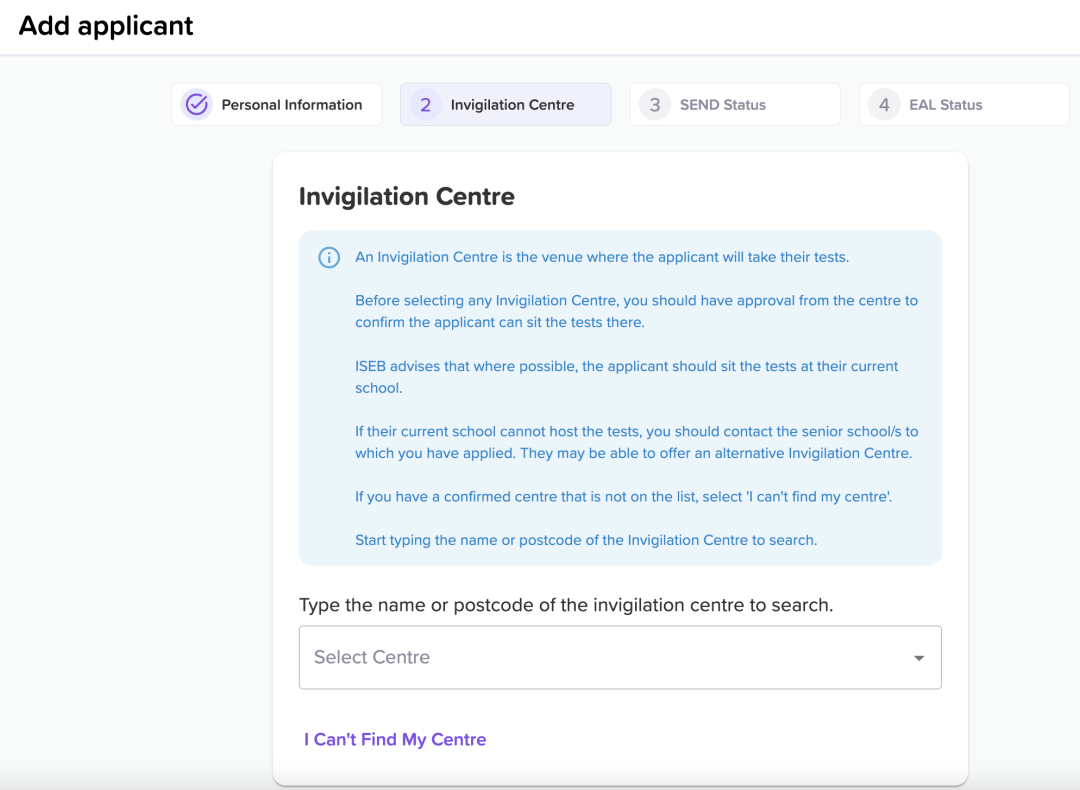Click the 'Before selecting any Invigilation Centre' paragraph
This screenshot has width=1080, height=790.
[x=636, y=311]
